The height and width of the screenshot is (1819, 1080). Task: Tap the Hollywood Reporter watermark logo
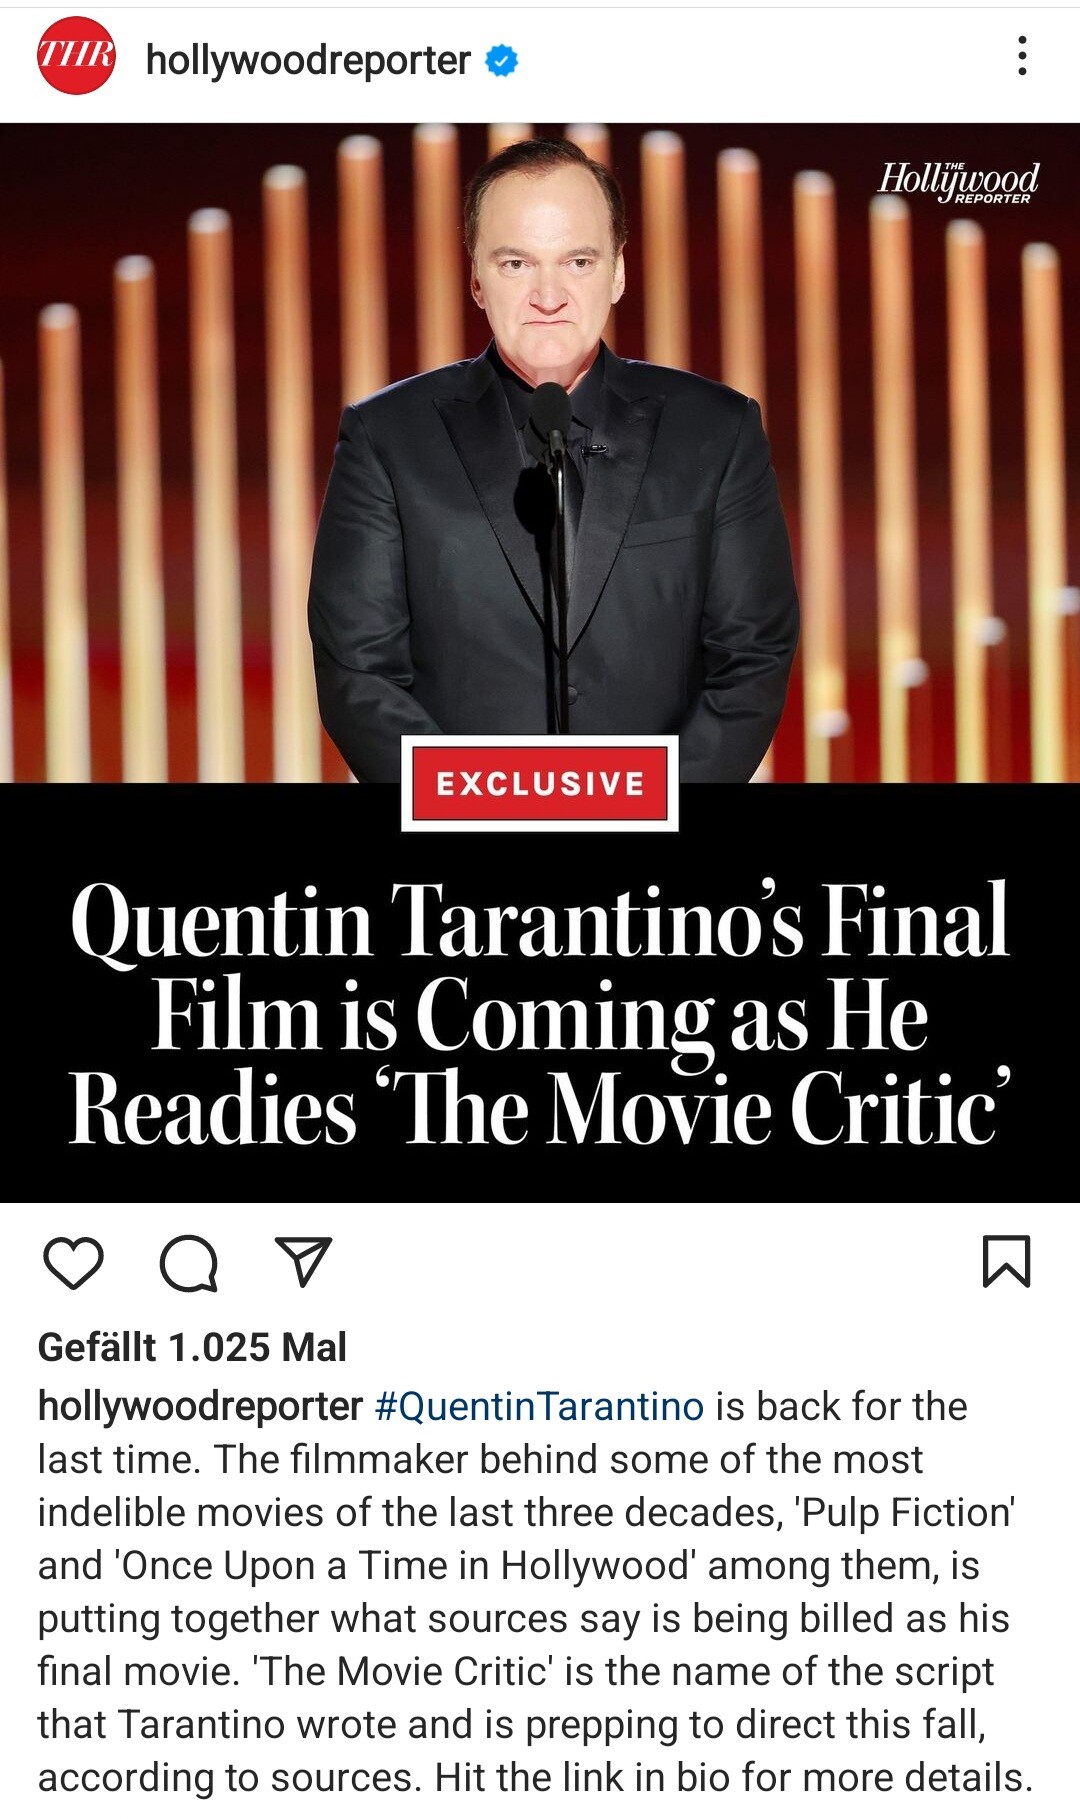958,182
